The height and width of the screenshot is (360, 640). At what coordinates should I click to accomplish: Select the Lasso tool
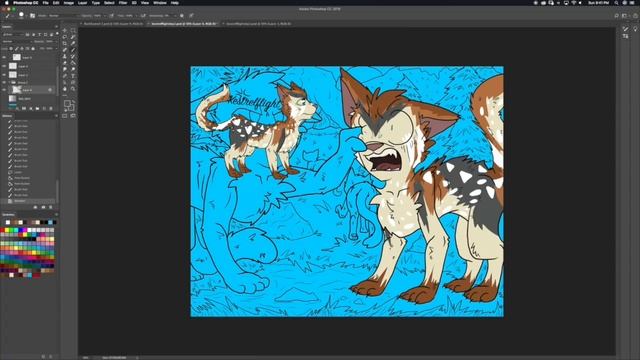click(x=65, y=37)
